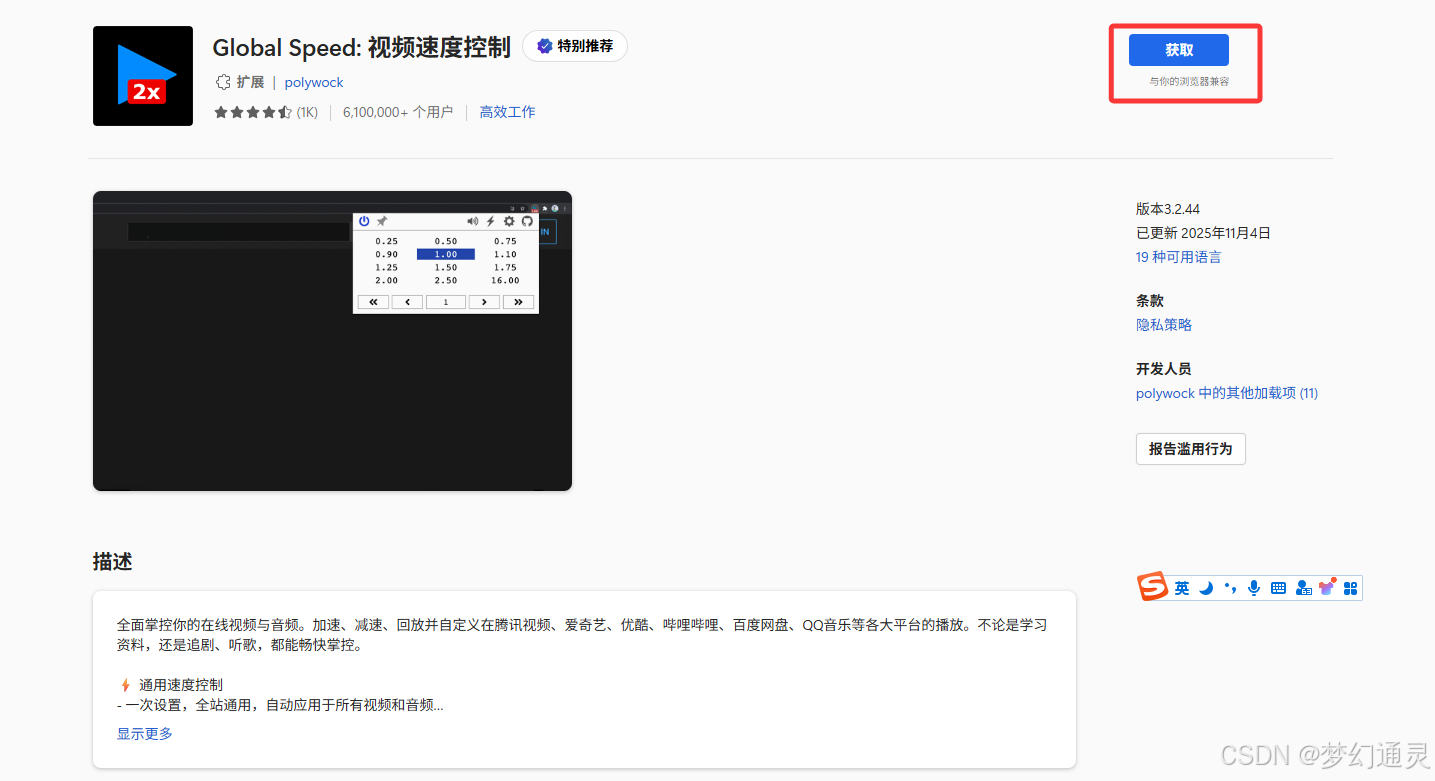Viewport: 1435px width, 781px height.
Task: Click the 描述 section heading
Action: (x=112, y=561)
